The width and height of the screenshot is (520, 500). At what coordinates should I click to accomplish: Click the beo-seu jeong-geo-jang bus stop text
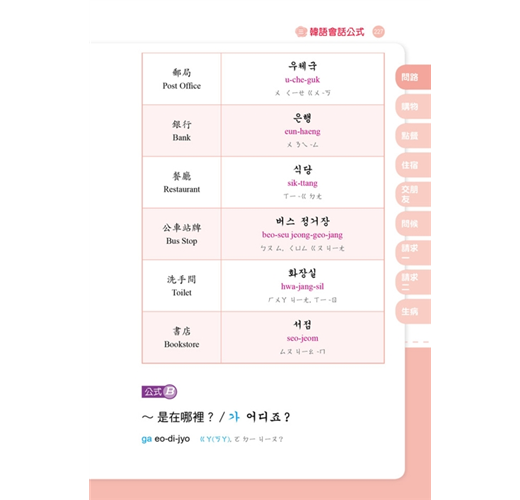302,235
